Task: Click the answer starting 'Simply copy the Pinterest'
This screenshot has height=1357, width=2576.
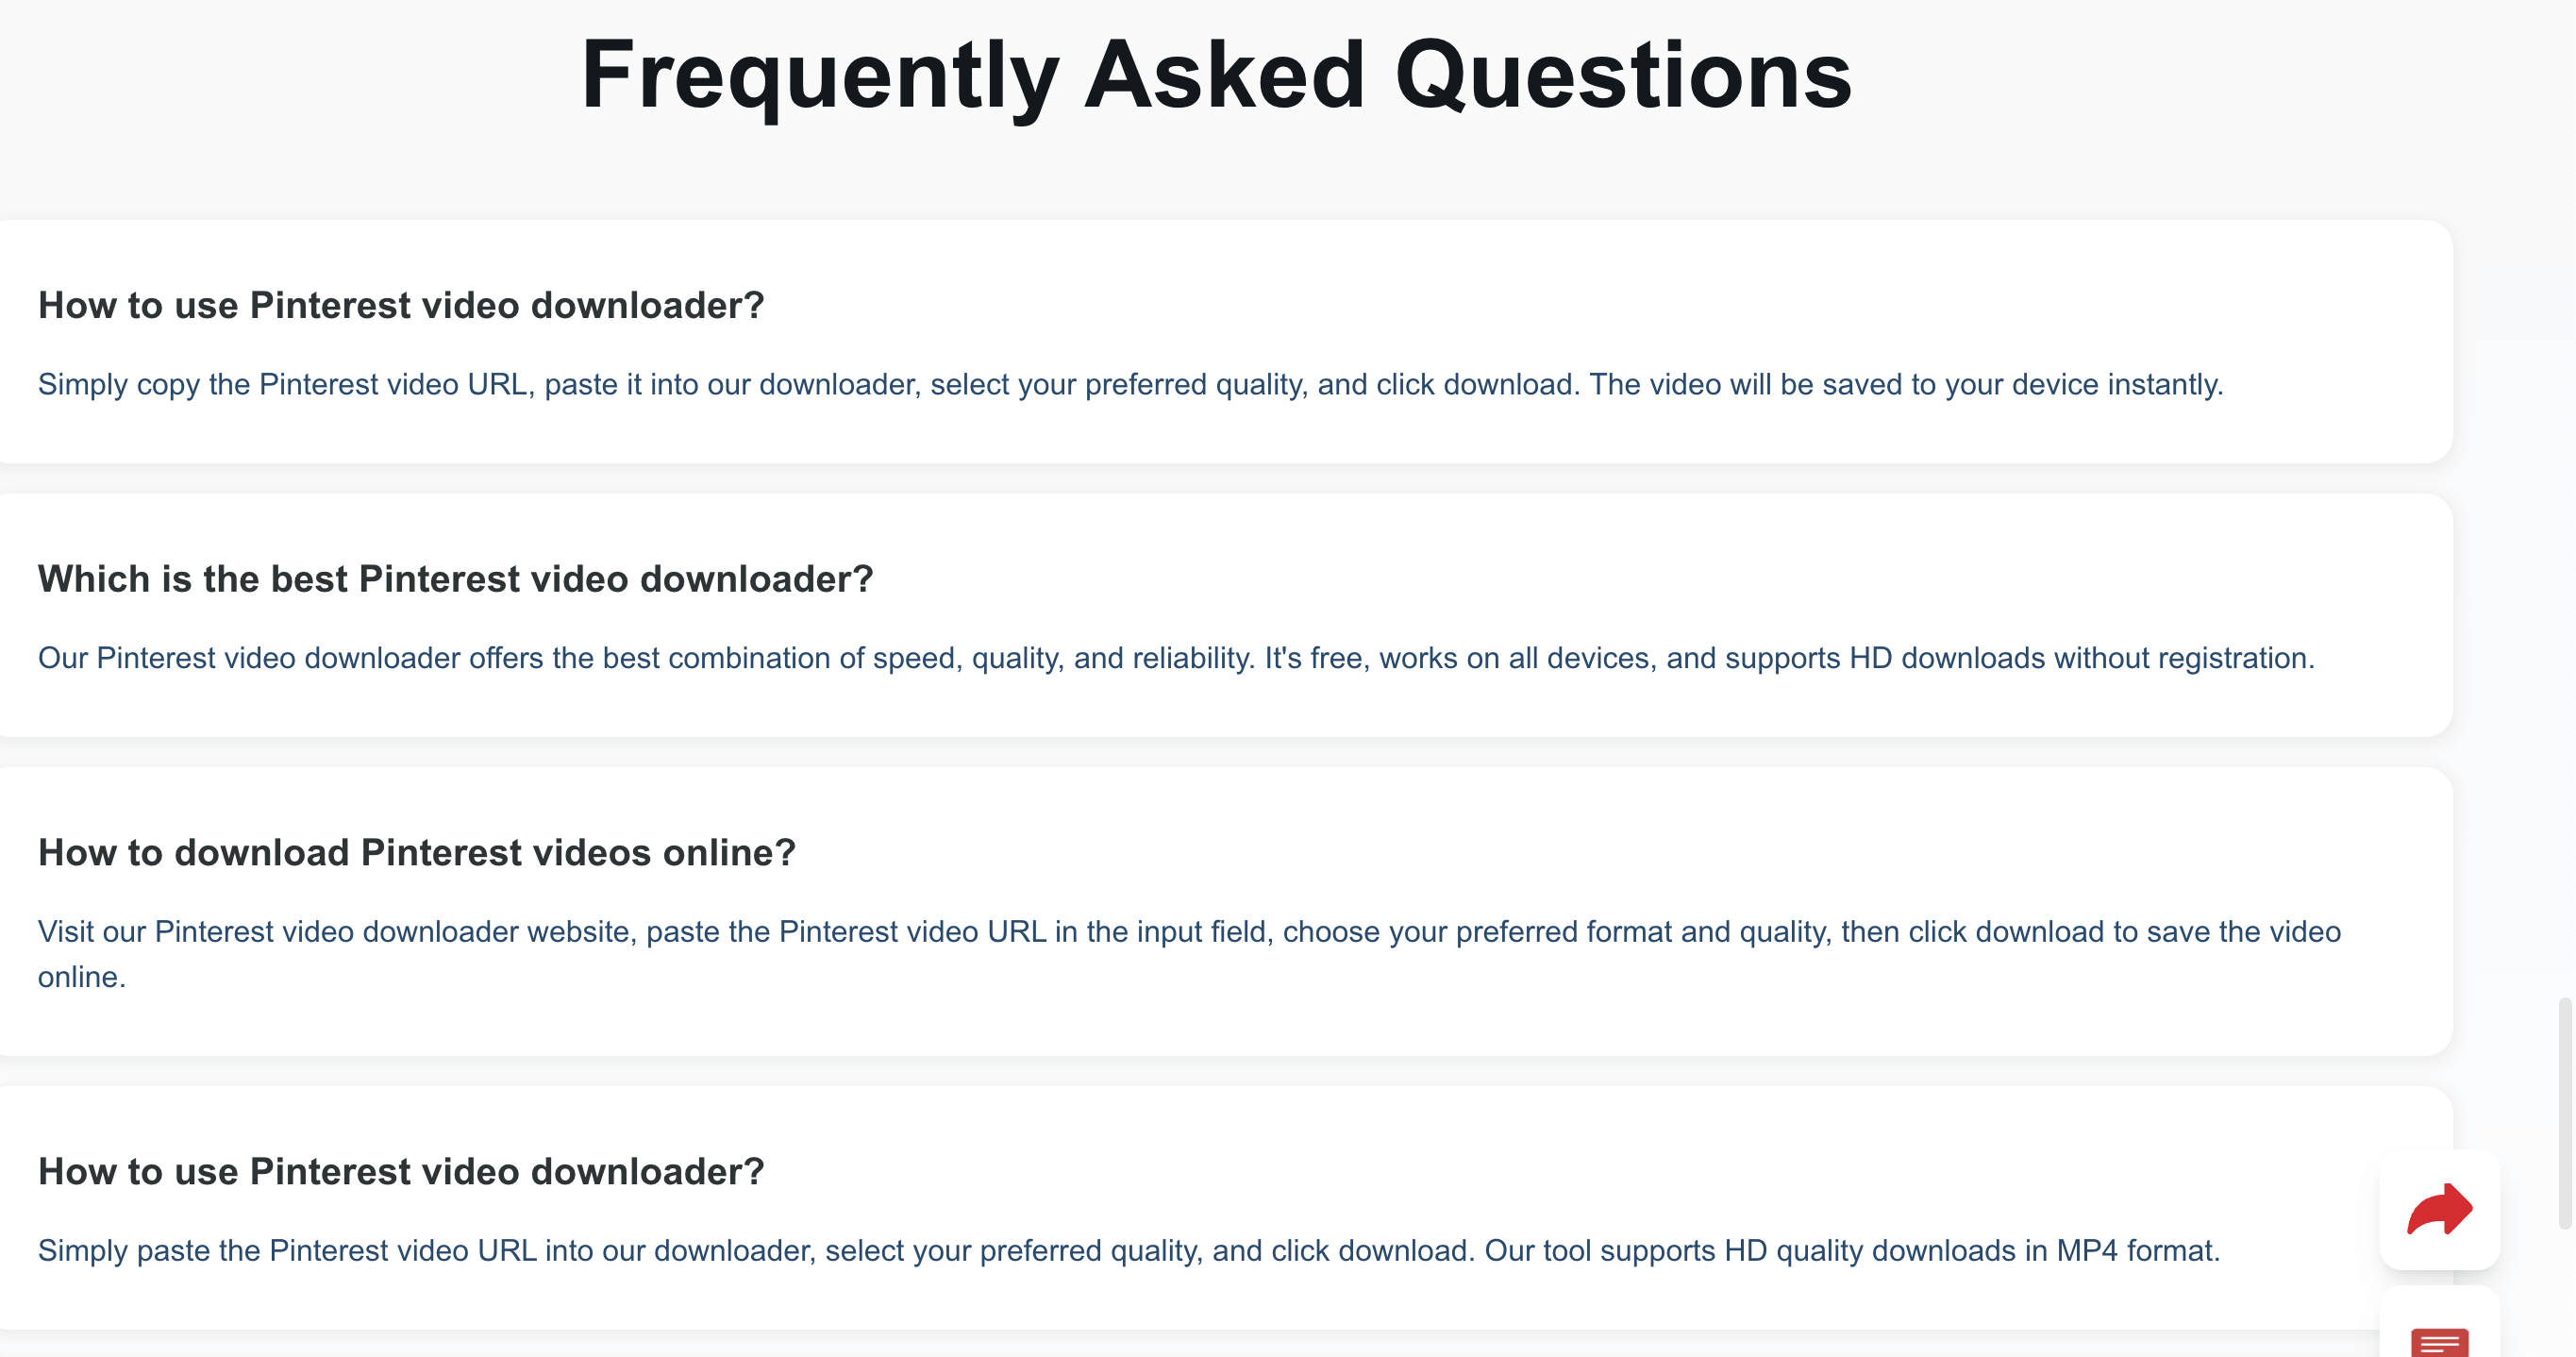Action: coord(1130,385)
